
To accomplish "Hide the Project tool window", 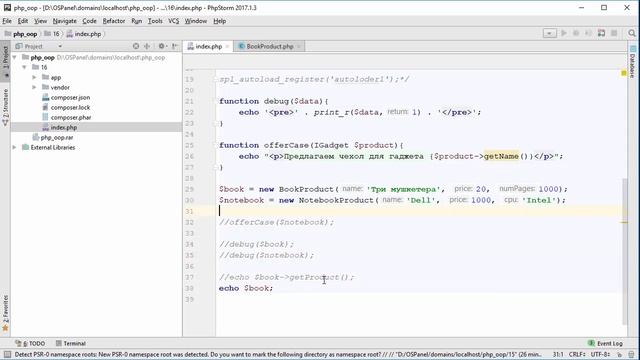I will pyautogui.click(x=175, y=47).
